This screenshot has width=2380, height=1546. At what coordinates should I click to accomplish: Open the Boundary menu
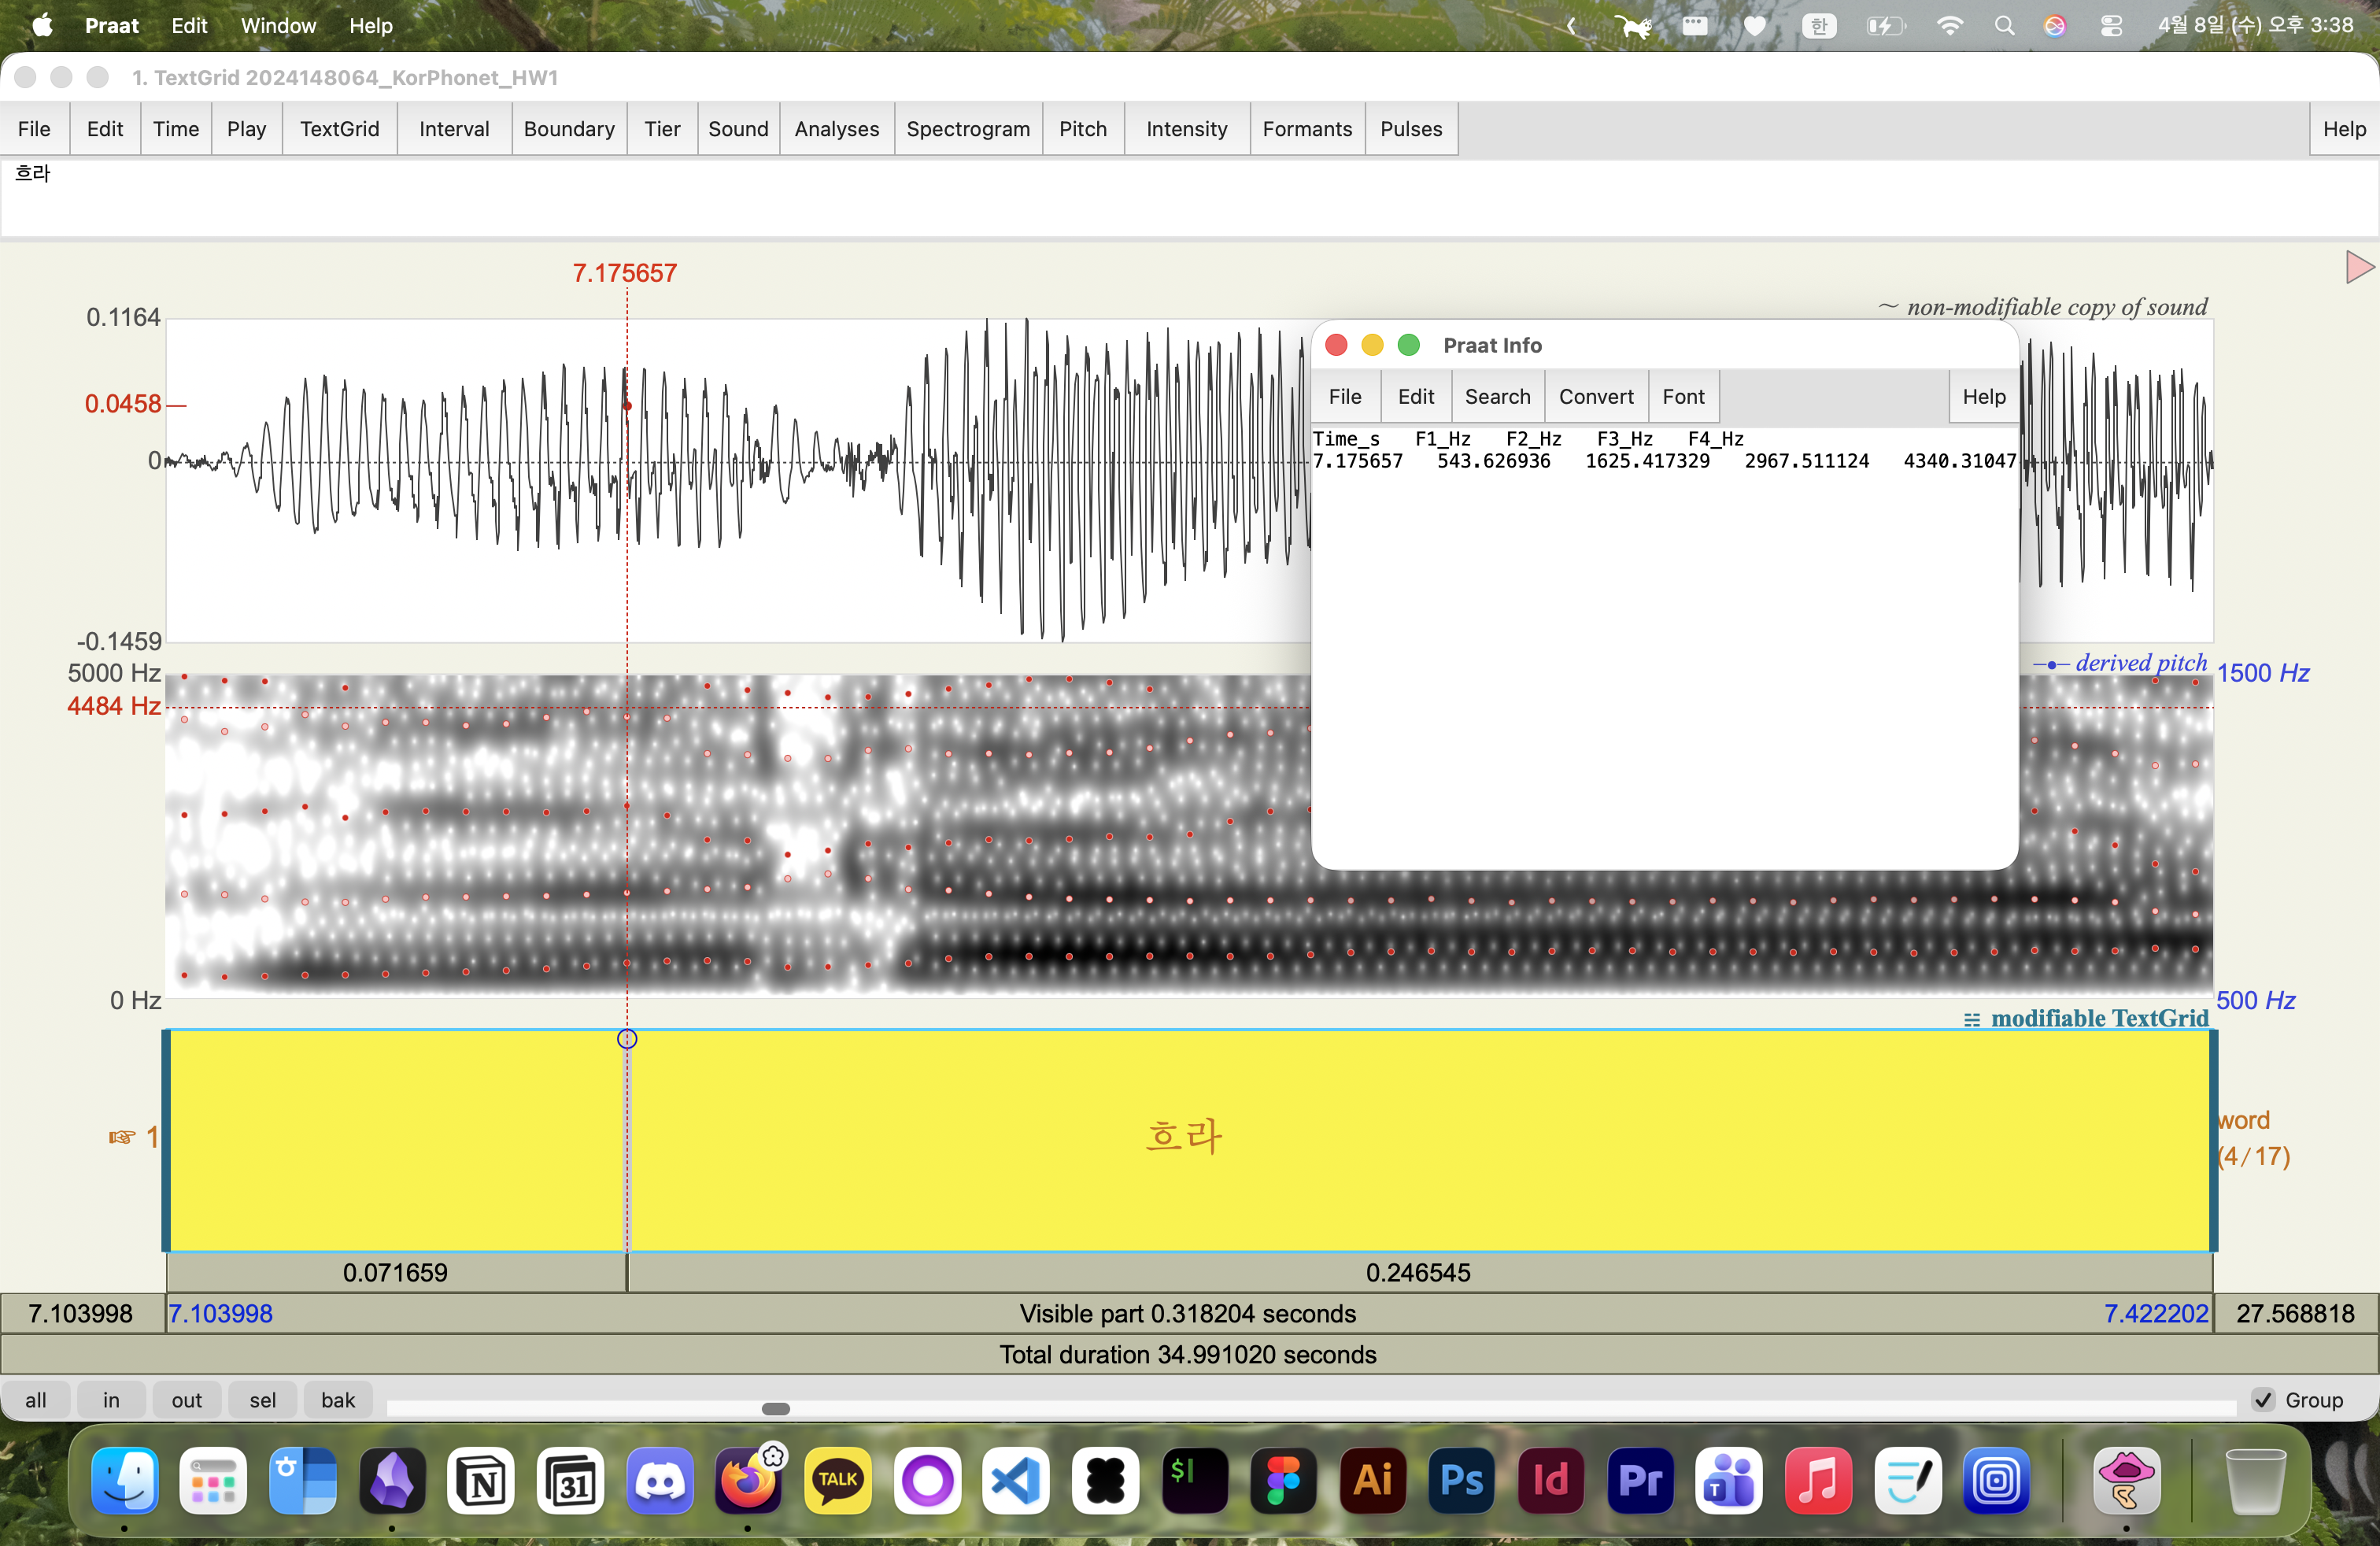click(x=568, y=129)
